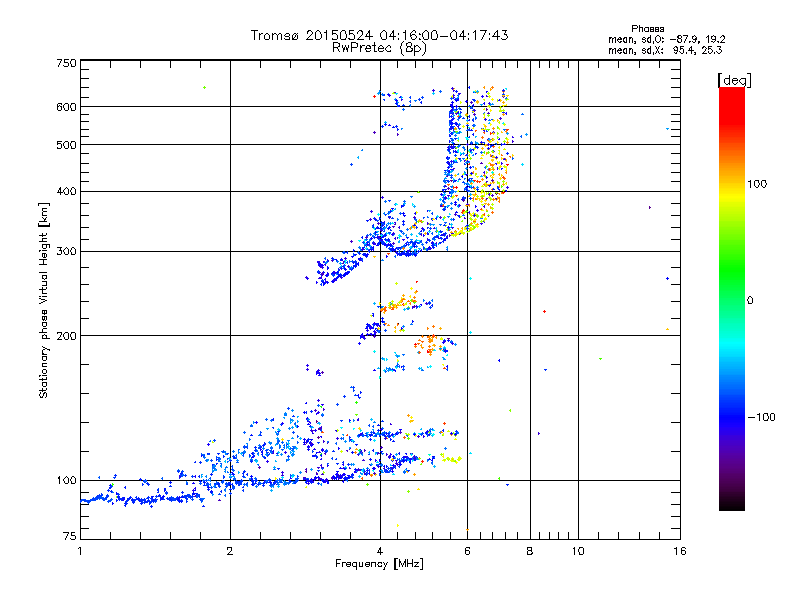Click the x-axis tick label '6'
The width and height of the screenshot is (800, 600).
pos(467,551)
